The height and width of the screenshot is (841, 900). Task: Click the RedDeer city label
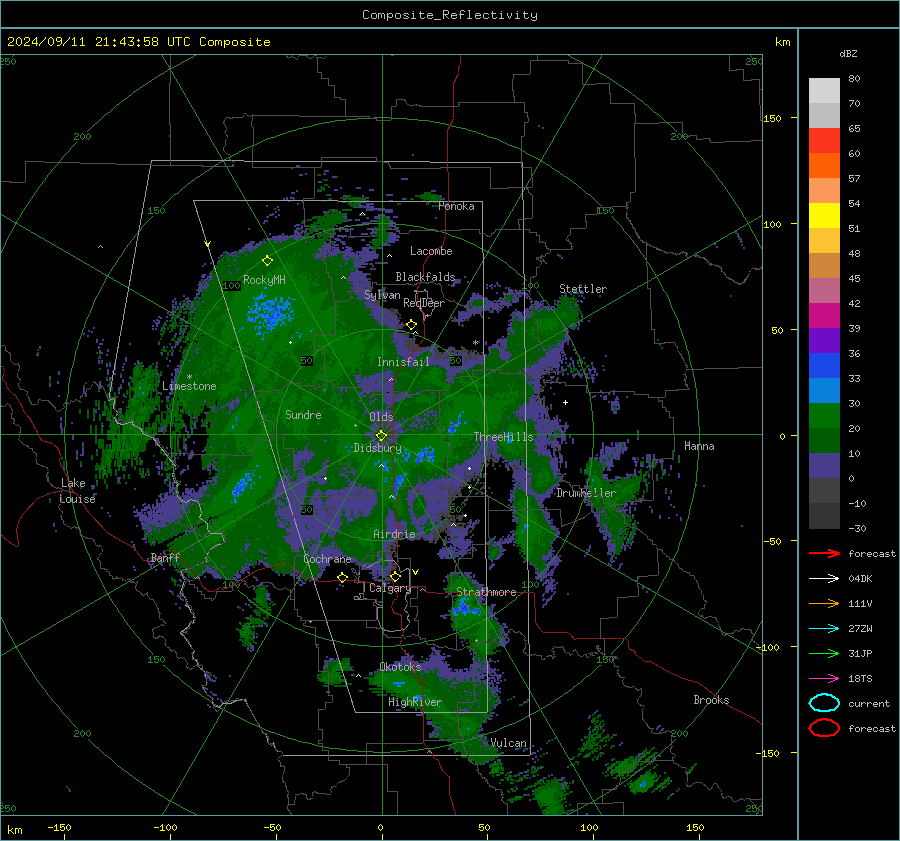click(424, 303)
